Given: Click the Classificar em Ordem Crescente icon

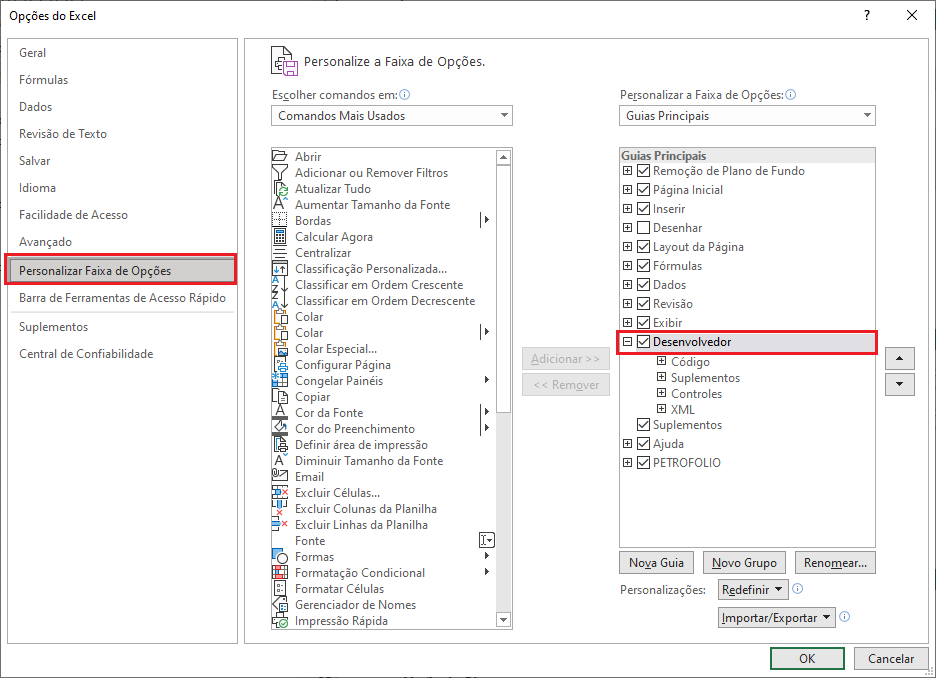Looking at the screenshot, I should pyautogui.click(x=281, y=284).
